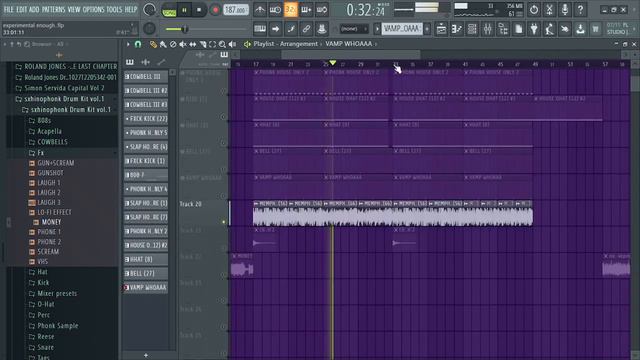
Task: Select the BELL (27) pattern in picker
Action: coord(146,273)
